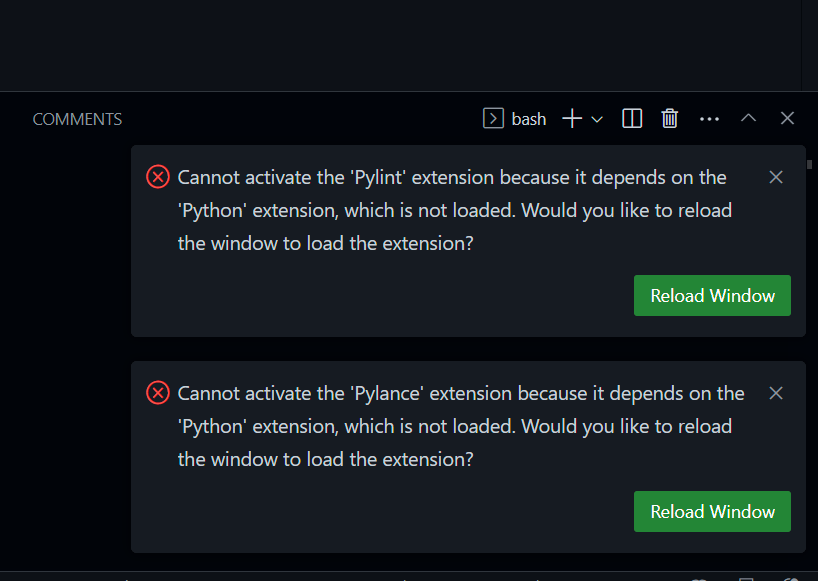The width and height of the screenshot is (818, 581).
Task: Click the error icon on the Pylint notification
Action: [157, 177]
